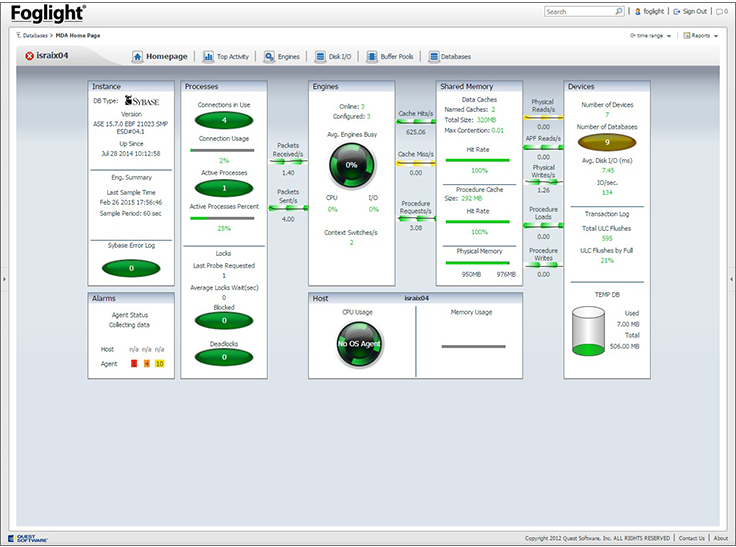Viewport: 736px width, 547px height.
Task: Click the Connections in Use indicator
Action: [224, 120]
